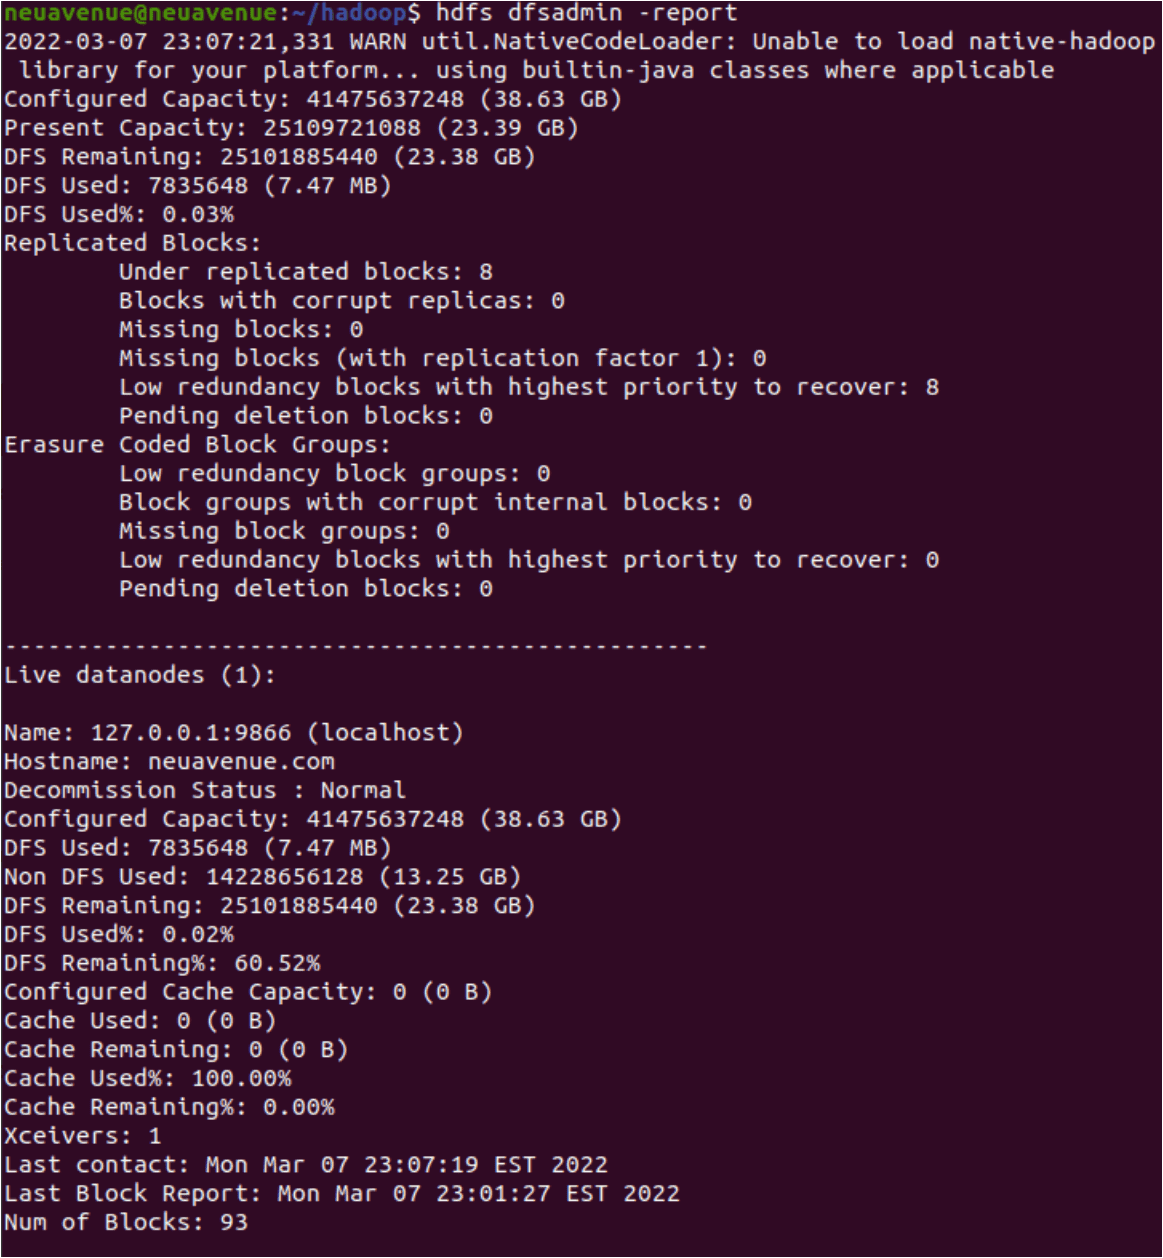The width and height of the screenshot is (1163, 1258).
Task: Click the Replicated Blocks heading
Action: pyautogui.click(x=132, y=243)
